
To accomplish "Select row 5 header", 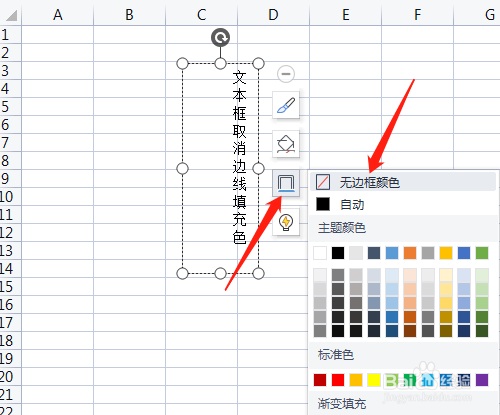I will (10, 107).
